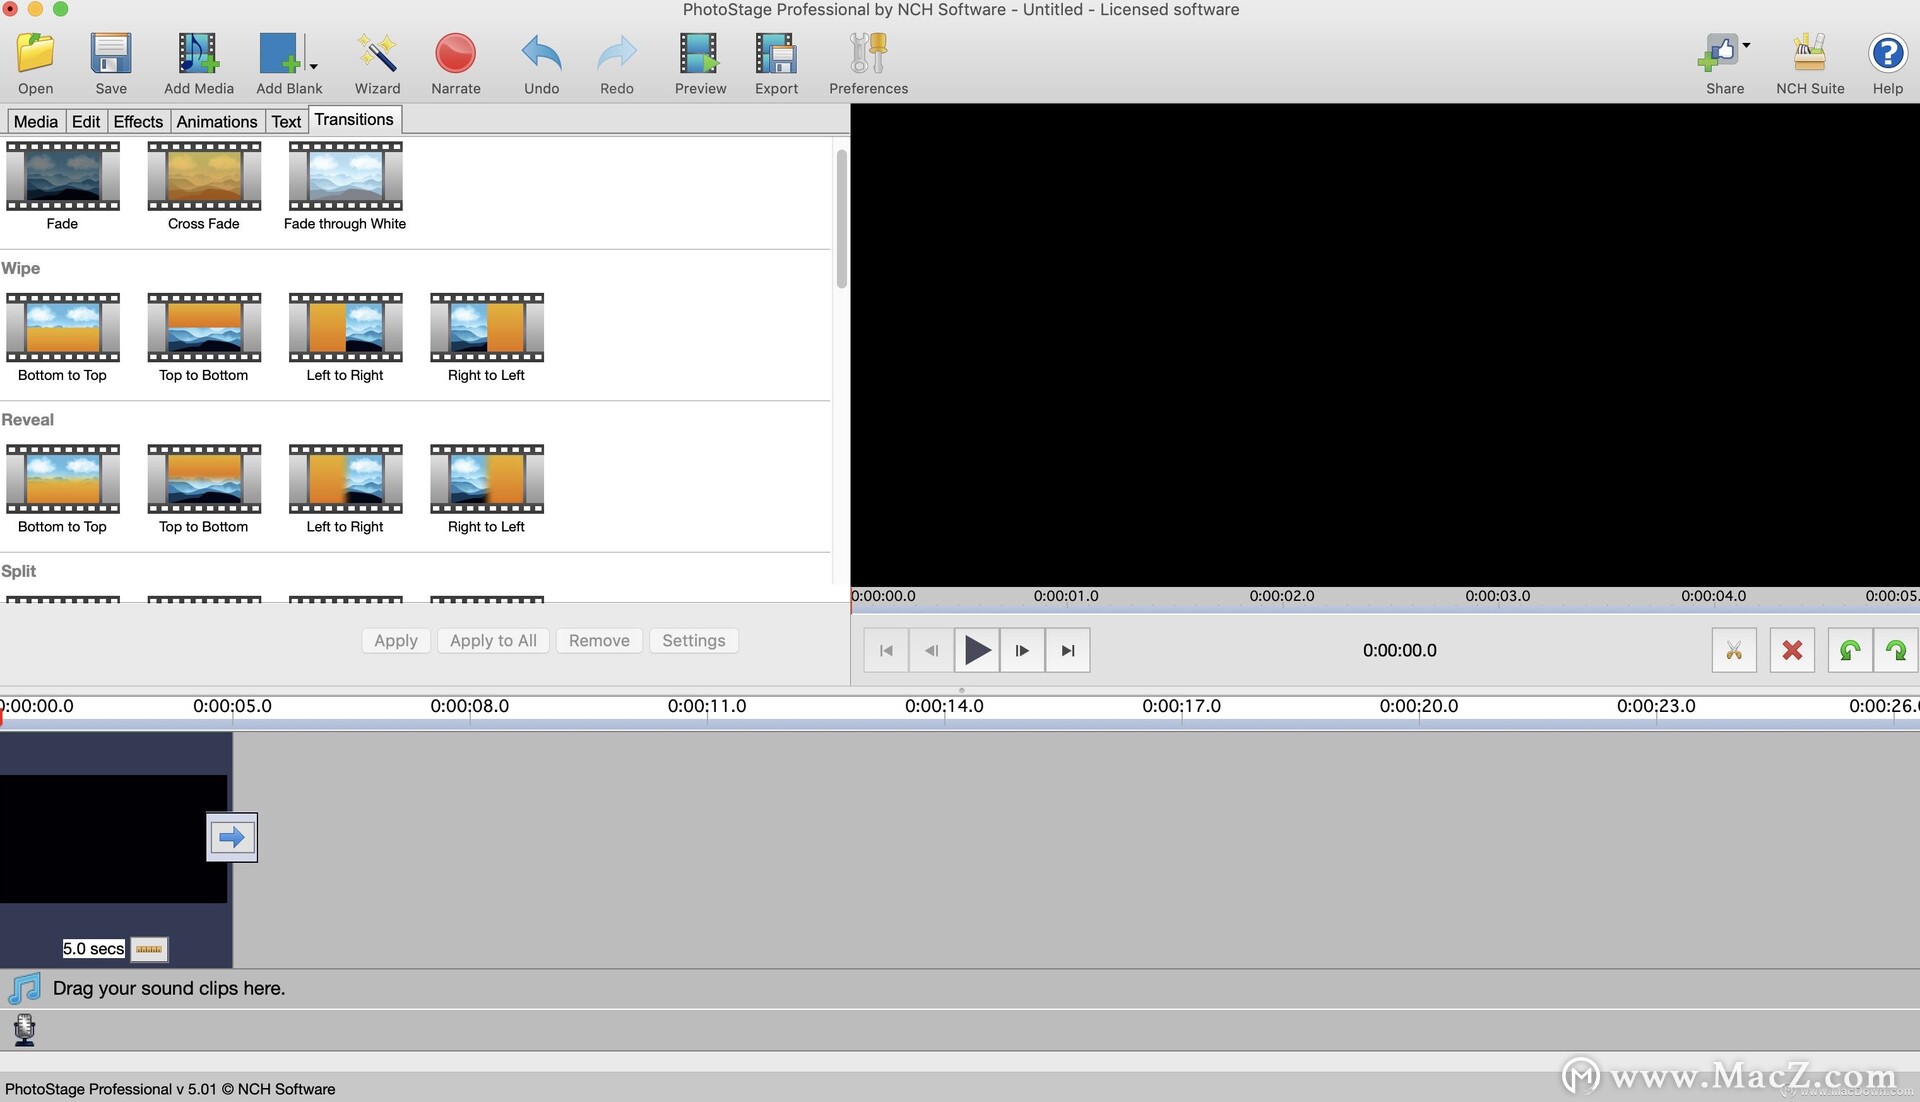Switch to the Media tab
Screen dimensions: 1920x1102
[36, 121]
